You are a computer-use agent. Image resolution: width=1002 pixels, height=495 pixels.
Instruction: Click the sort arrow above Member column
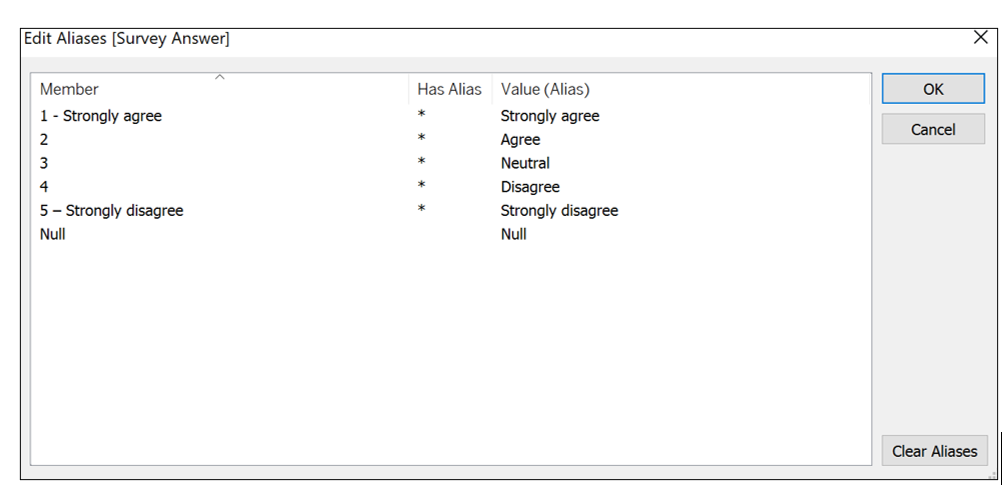tap(220, 76)
